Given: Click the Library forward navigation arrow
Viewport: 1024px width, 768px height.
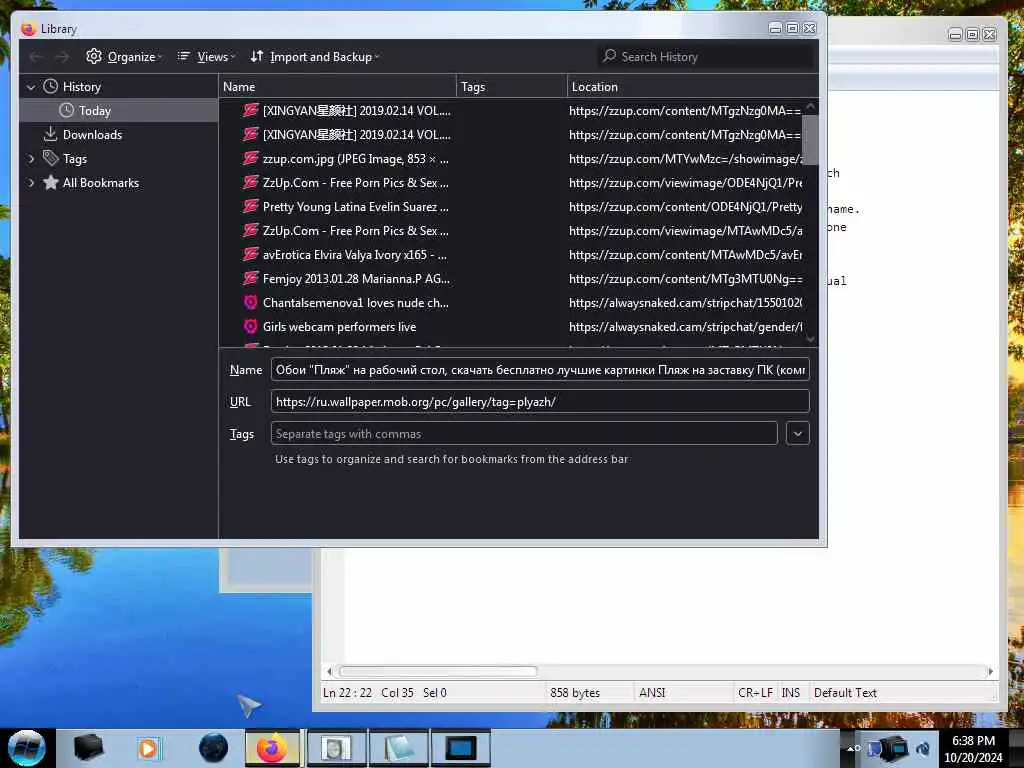Looking at the screenshot, I should tap(62, 57).
